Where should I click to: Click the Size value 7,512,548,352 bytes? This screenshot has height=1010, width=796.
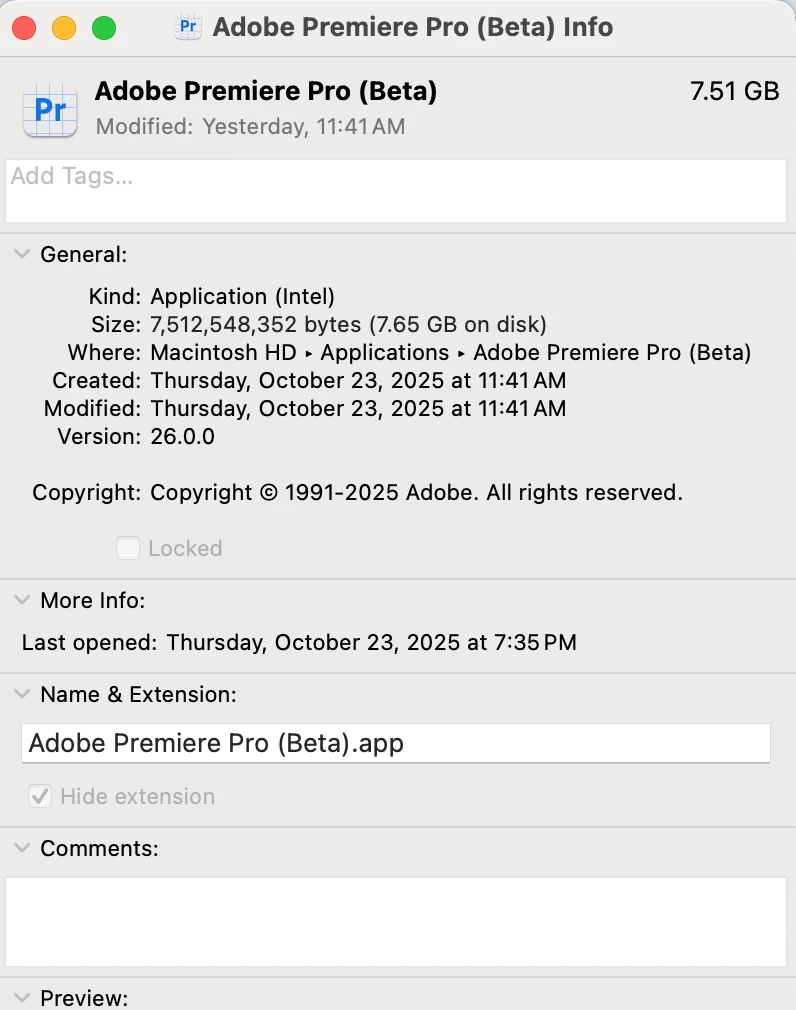(x=348, y=325)
